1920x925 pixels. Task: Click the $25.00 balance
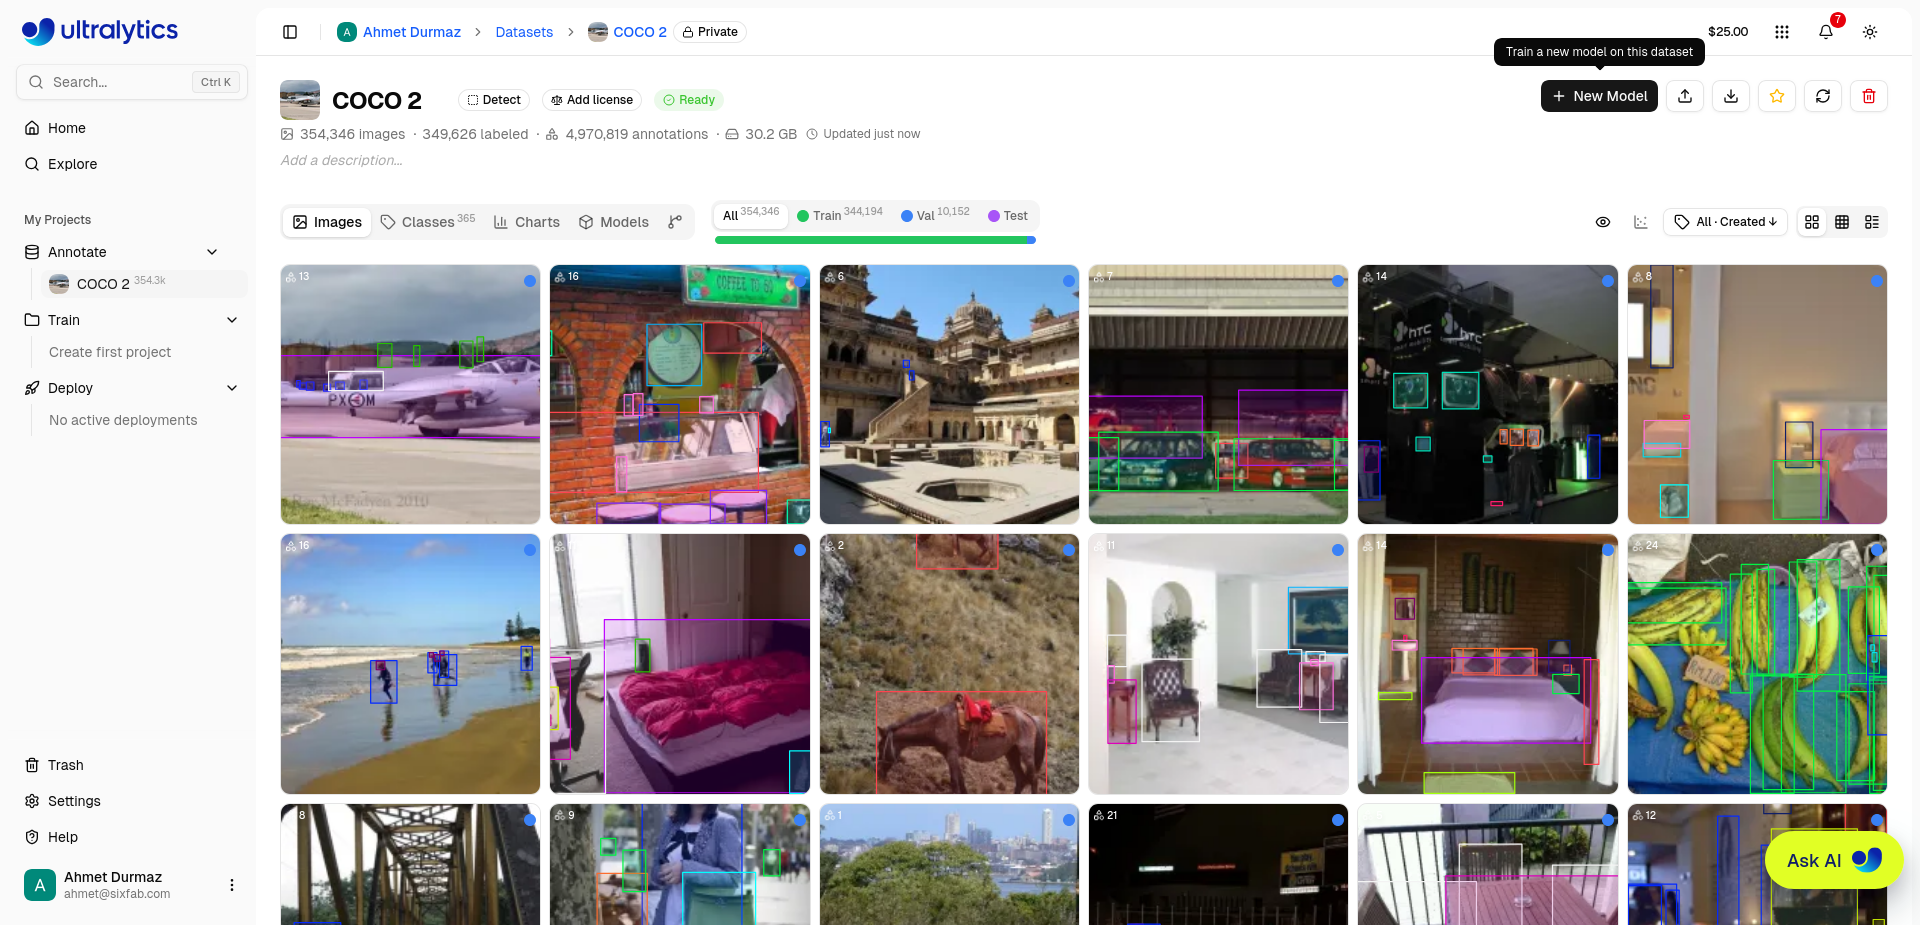[1728, 32]
